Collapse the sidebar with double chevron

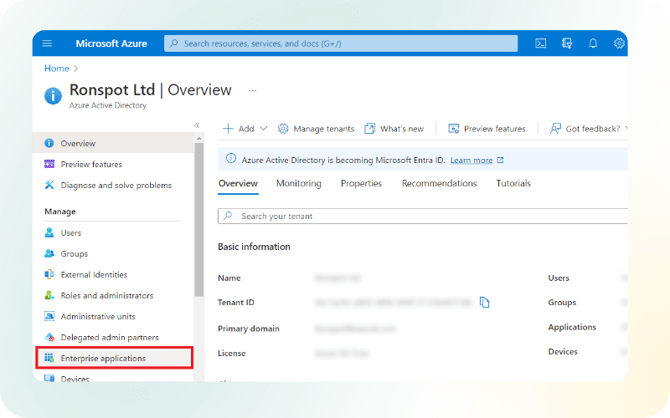(x=197, y=125)
